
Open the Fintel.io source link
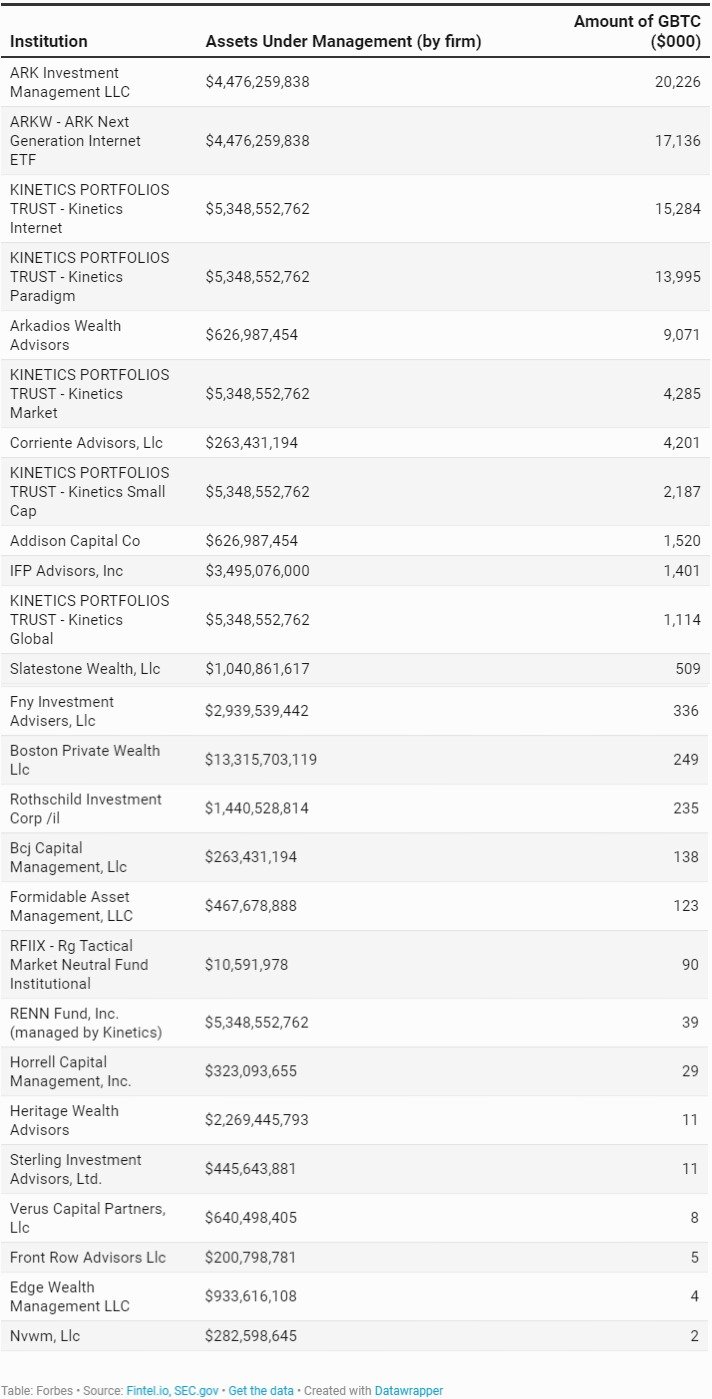click(x=147, y=1390)
